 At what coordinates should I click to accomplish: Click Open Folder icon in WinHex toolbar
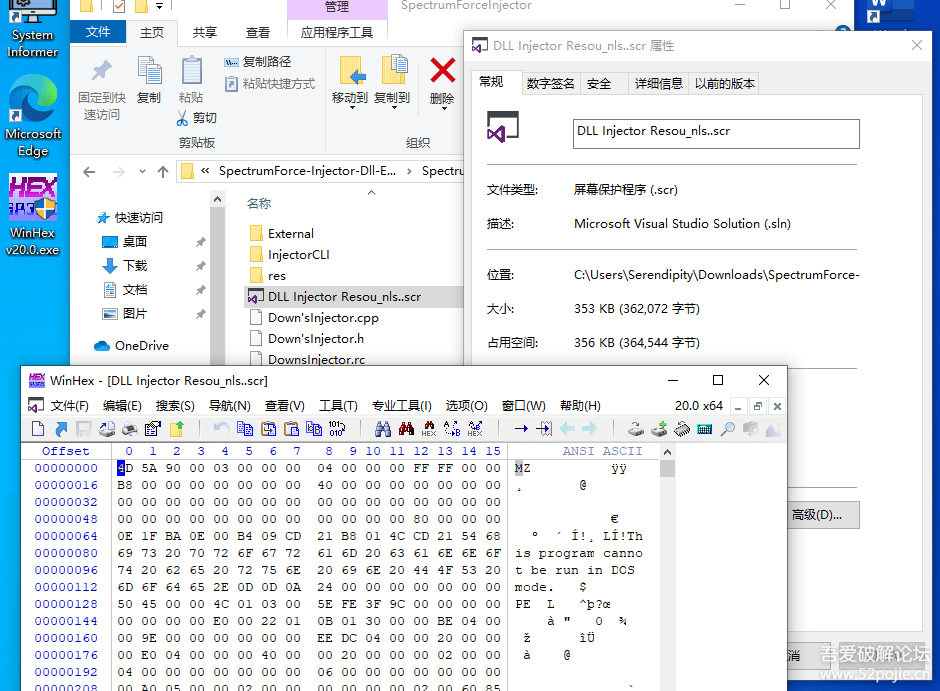tap(177, 429)
